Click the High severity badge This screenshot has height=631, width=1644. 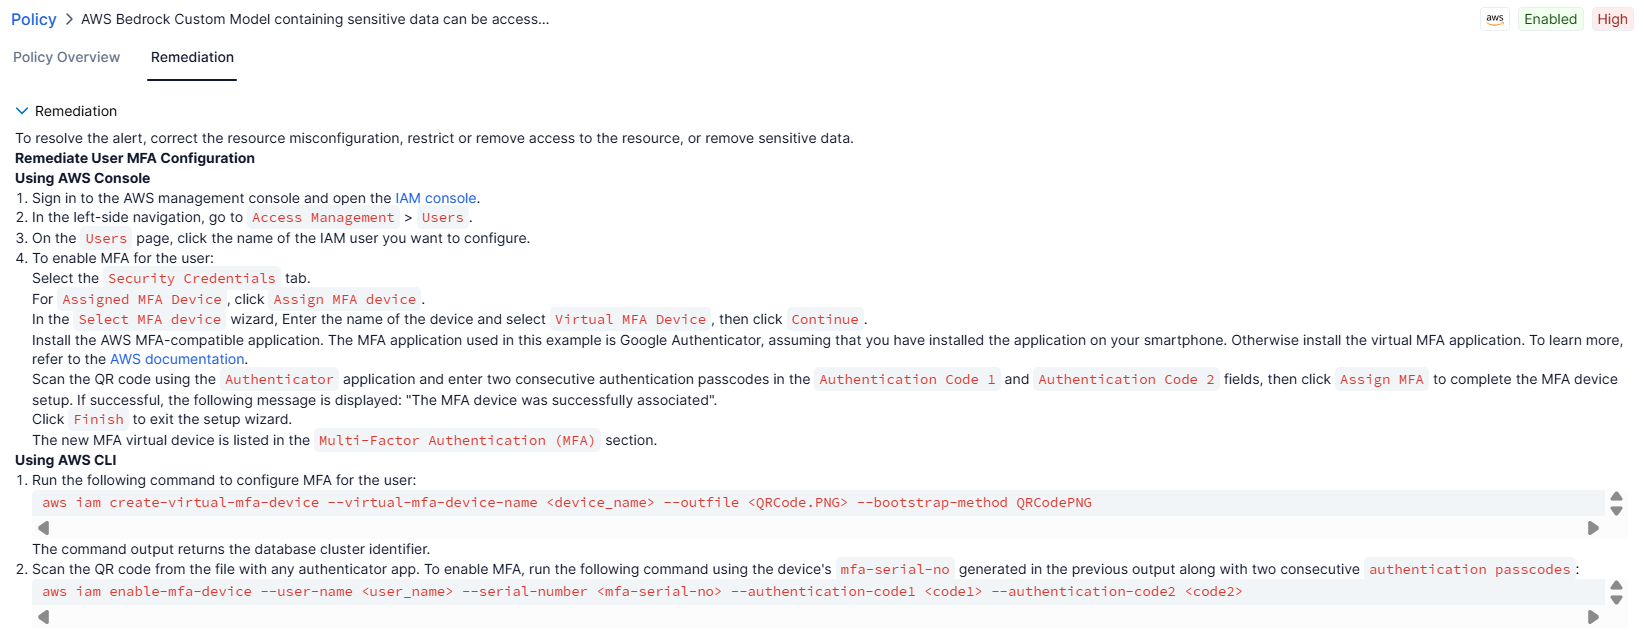[1612, 19]
